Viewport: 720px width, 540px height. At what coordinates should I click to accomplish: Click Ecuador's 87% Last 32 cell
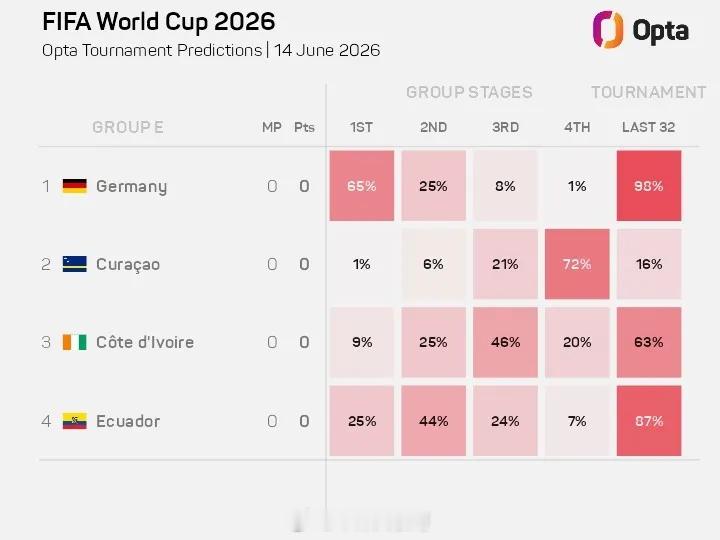(649, 421)
